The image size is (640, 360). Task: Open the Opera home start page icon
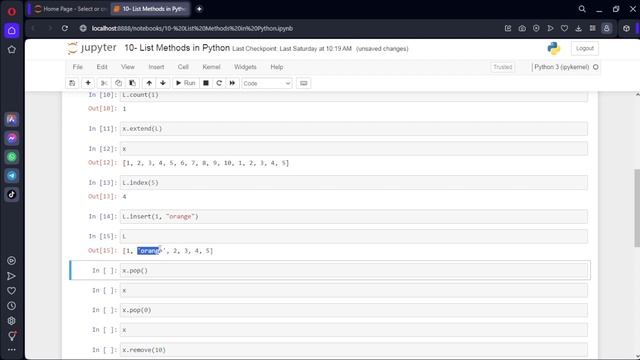(x=11, y=31)
